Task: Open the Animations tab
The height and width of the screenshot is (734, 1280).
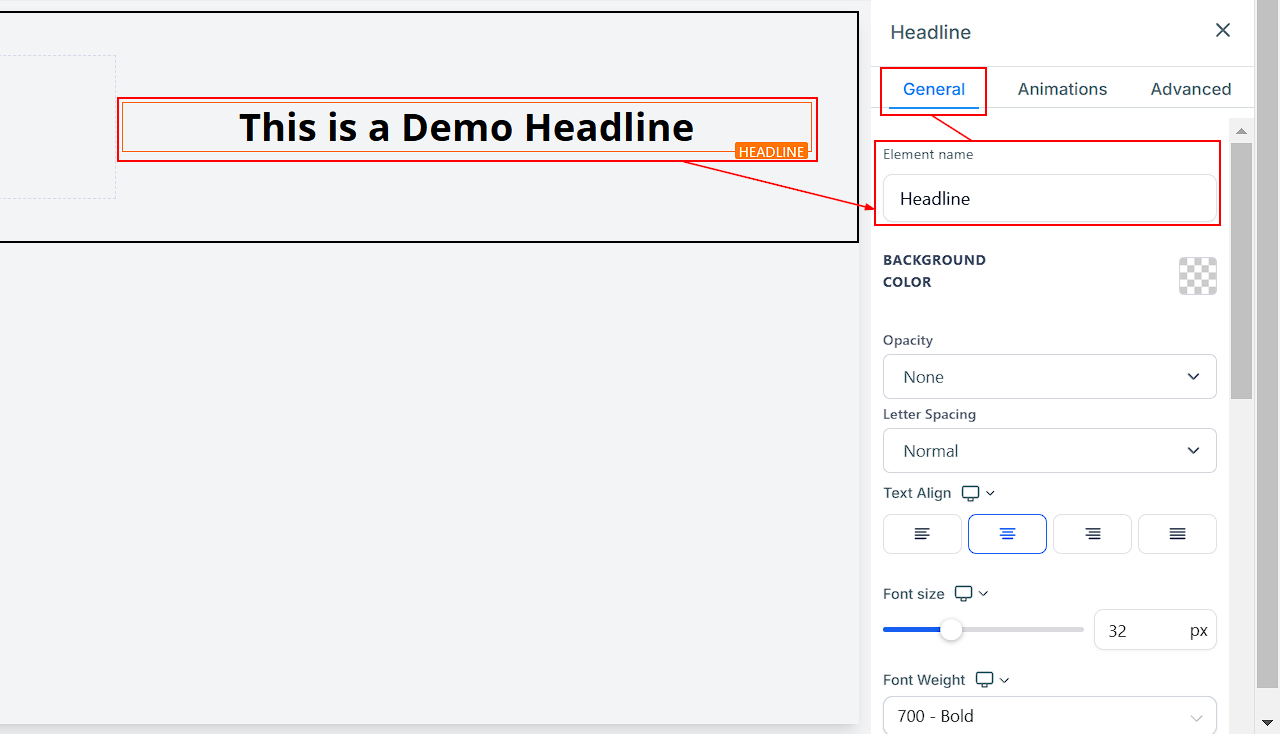Action: 1062,89
